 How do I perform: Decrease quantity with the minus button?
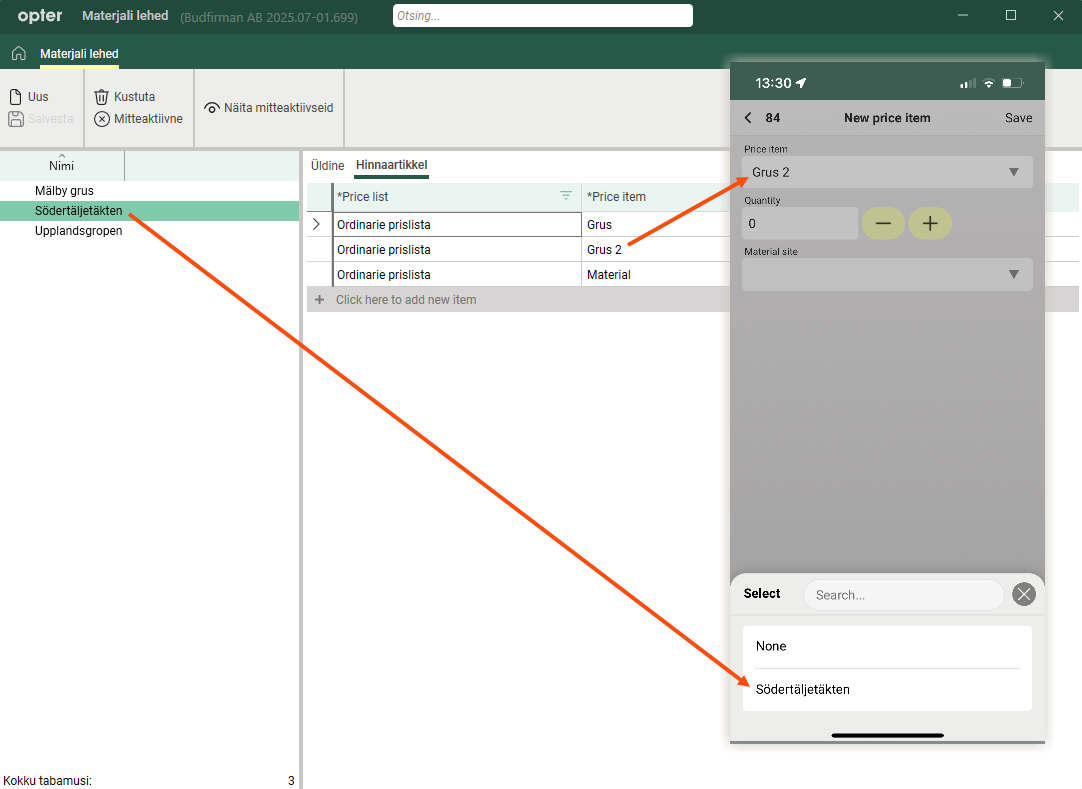pos(883,224)
